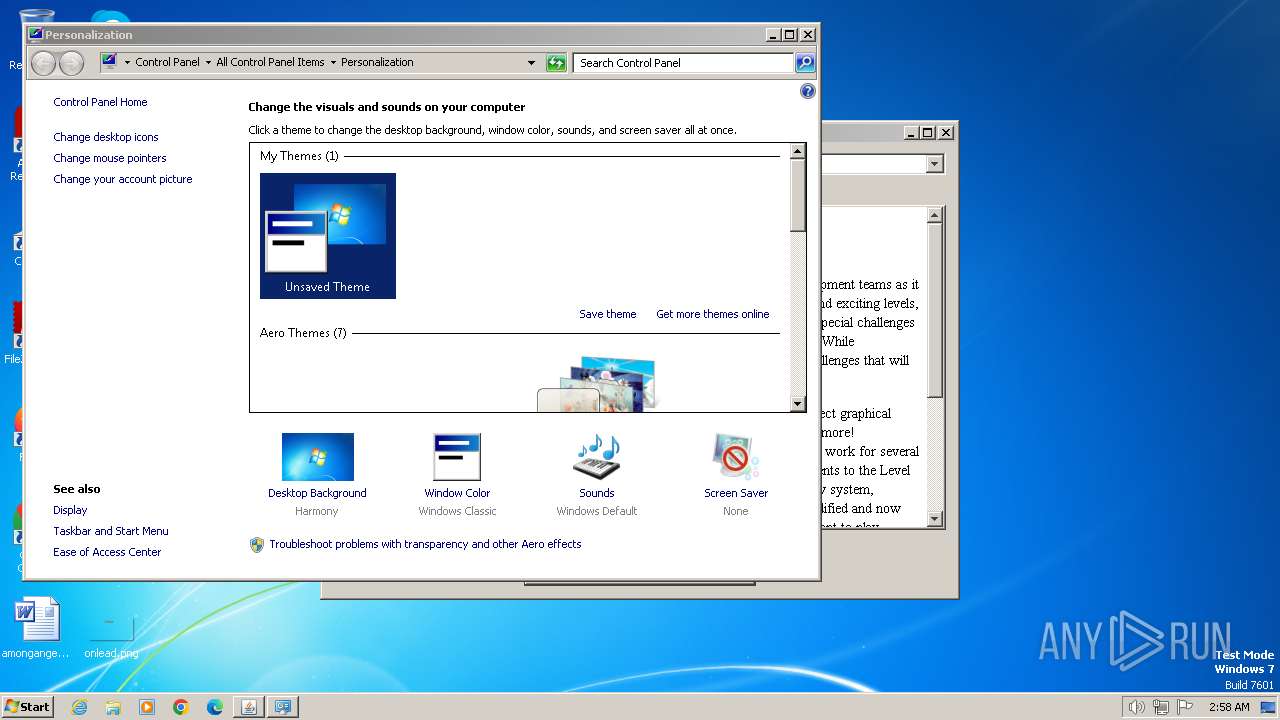Switch to the Java app taskbar button

(x=249, y=707)
